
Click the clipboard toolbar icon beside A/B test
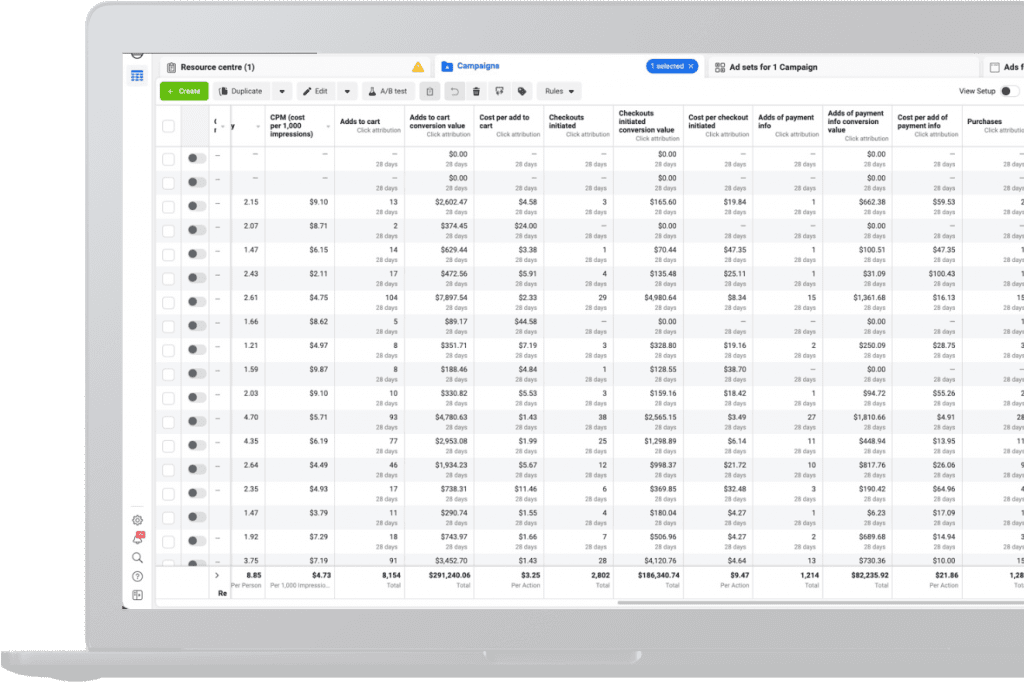(x=430, y=91)
